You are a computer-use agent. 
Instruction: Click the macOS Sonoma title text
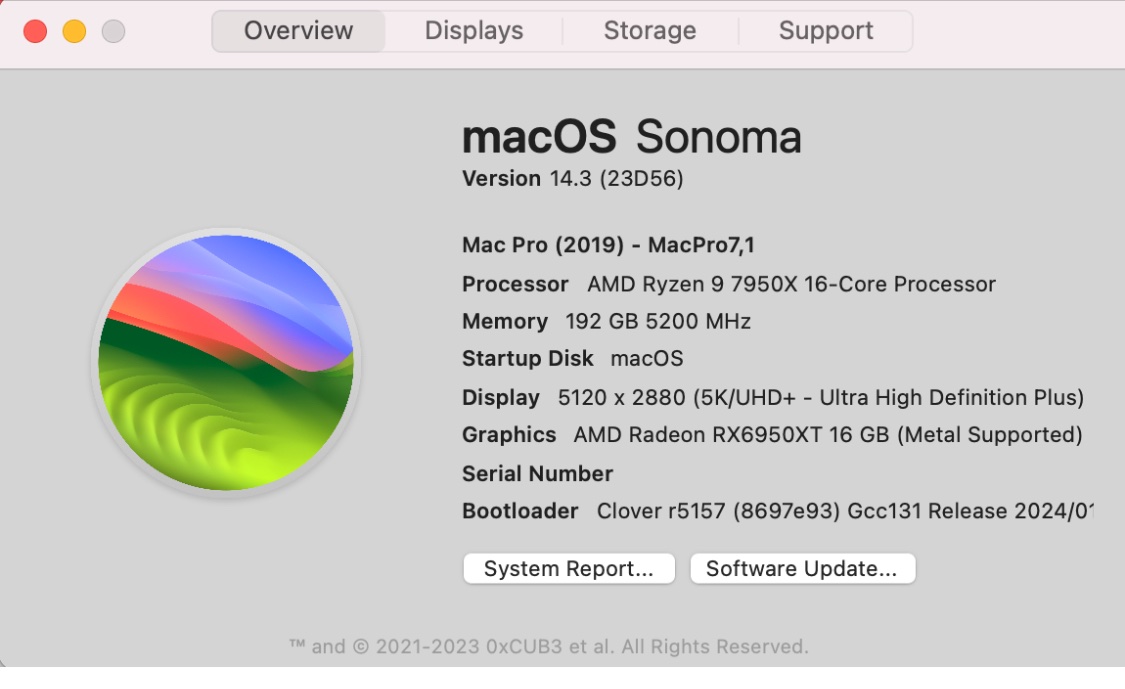631,137
